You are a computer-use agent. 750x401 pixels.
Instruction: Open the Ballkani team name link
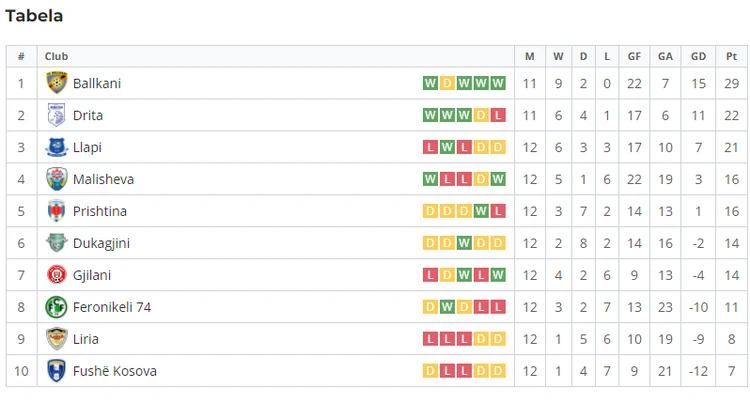(97, 83)
